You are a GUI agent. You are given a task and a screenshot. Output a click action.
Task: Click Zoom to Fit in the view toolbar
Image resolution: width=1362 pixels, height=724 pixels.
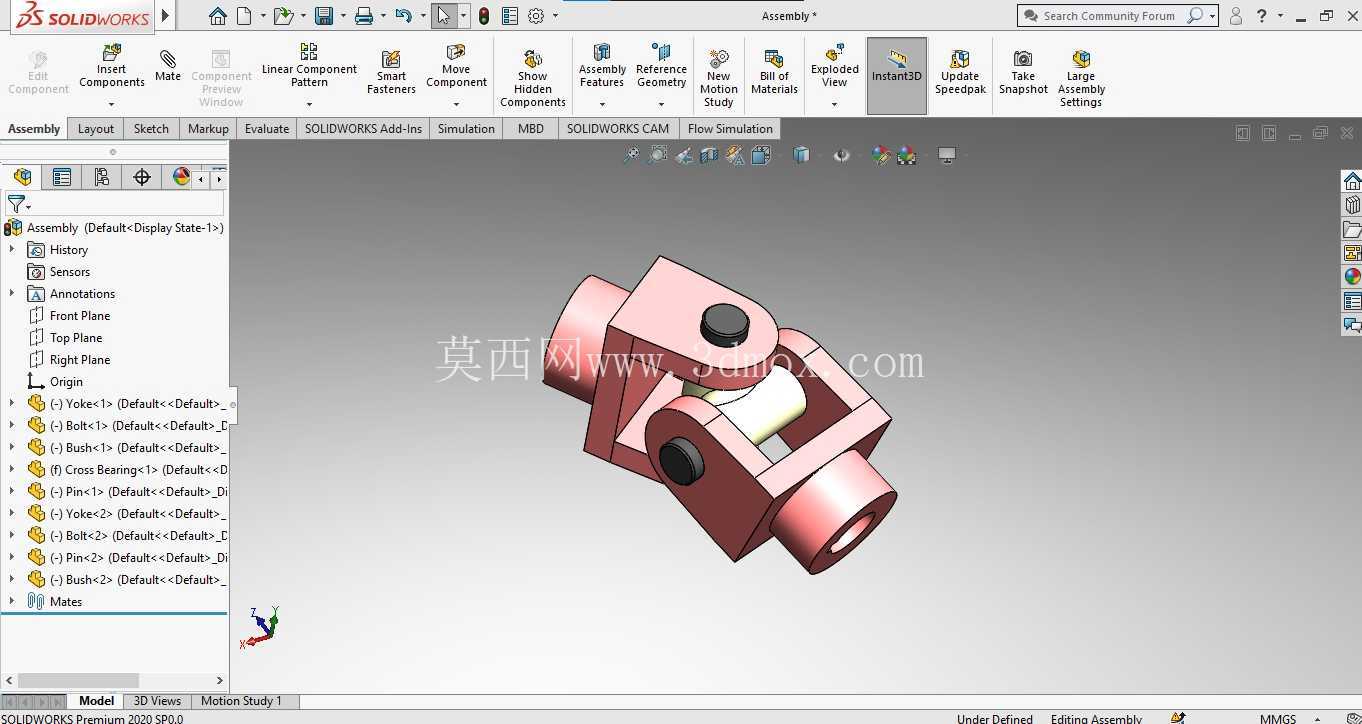631,155
